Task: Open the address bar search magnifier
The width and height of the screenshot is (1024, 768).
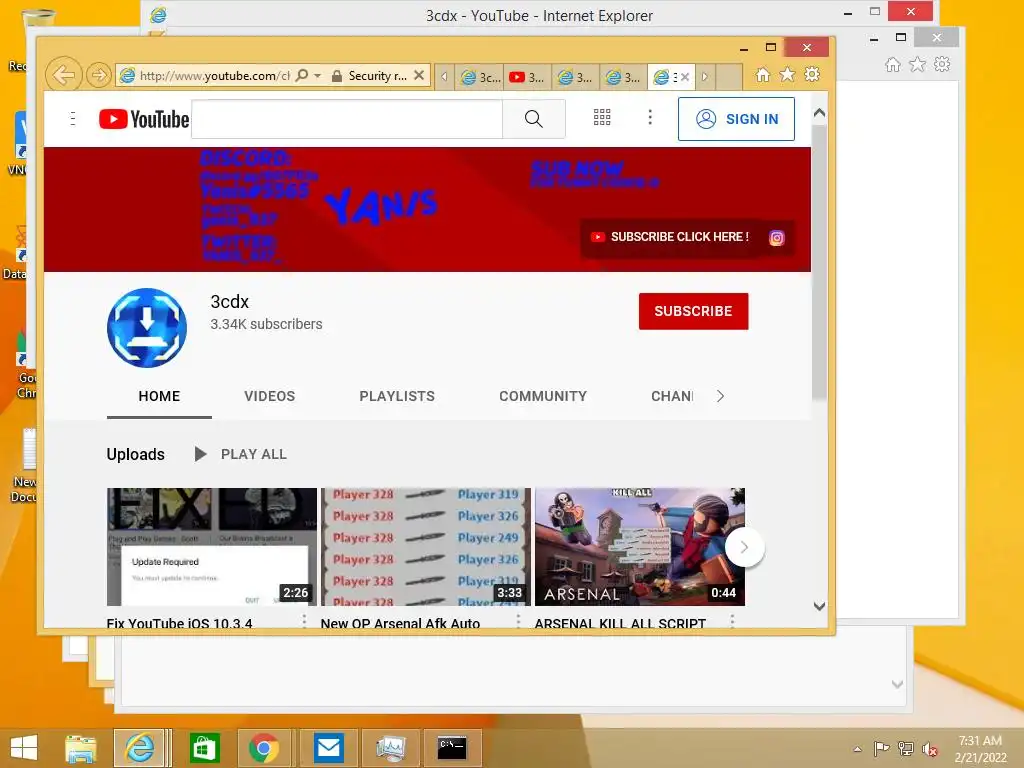Action: (301, 76)
